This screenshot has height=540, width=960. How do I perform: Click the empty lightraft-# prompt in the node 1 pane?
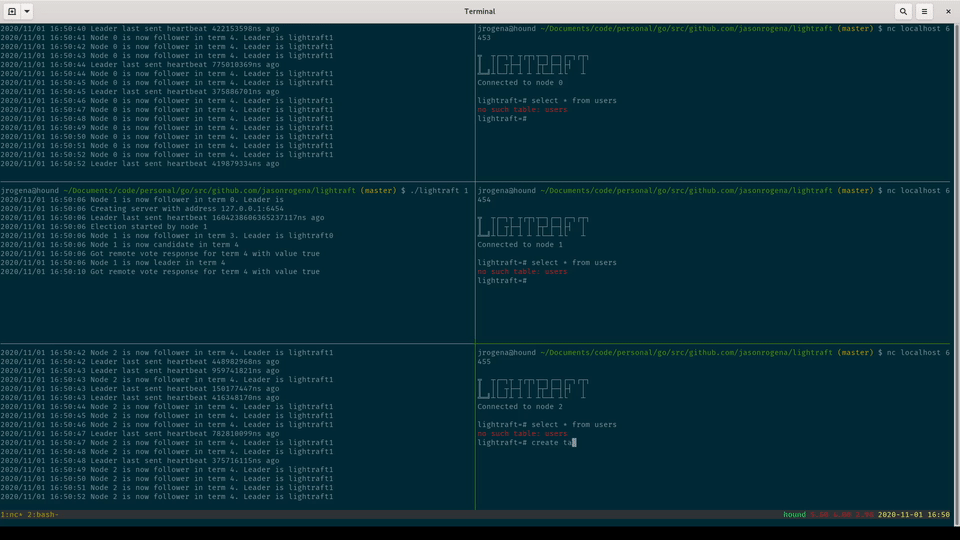[502, 280]
